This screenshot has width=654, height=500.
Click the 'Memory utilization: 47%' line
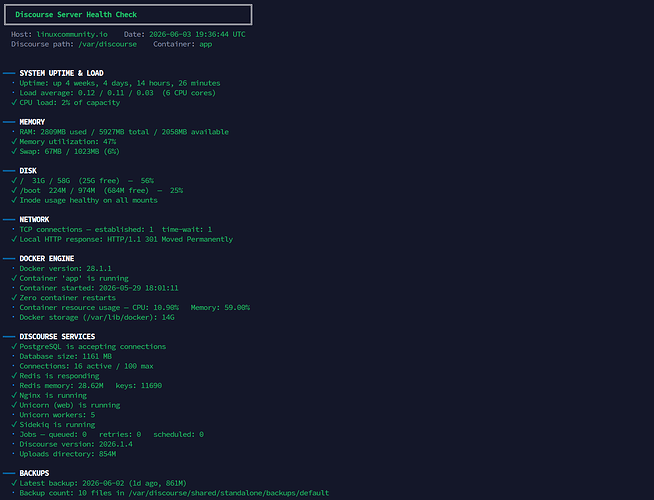click(x=68, y=142)
